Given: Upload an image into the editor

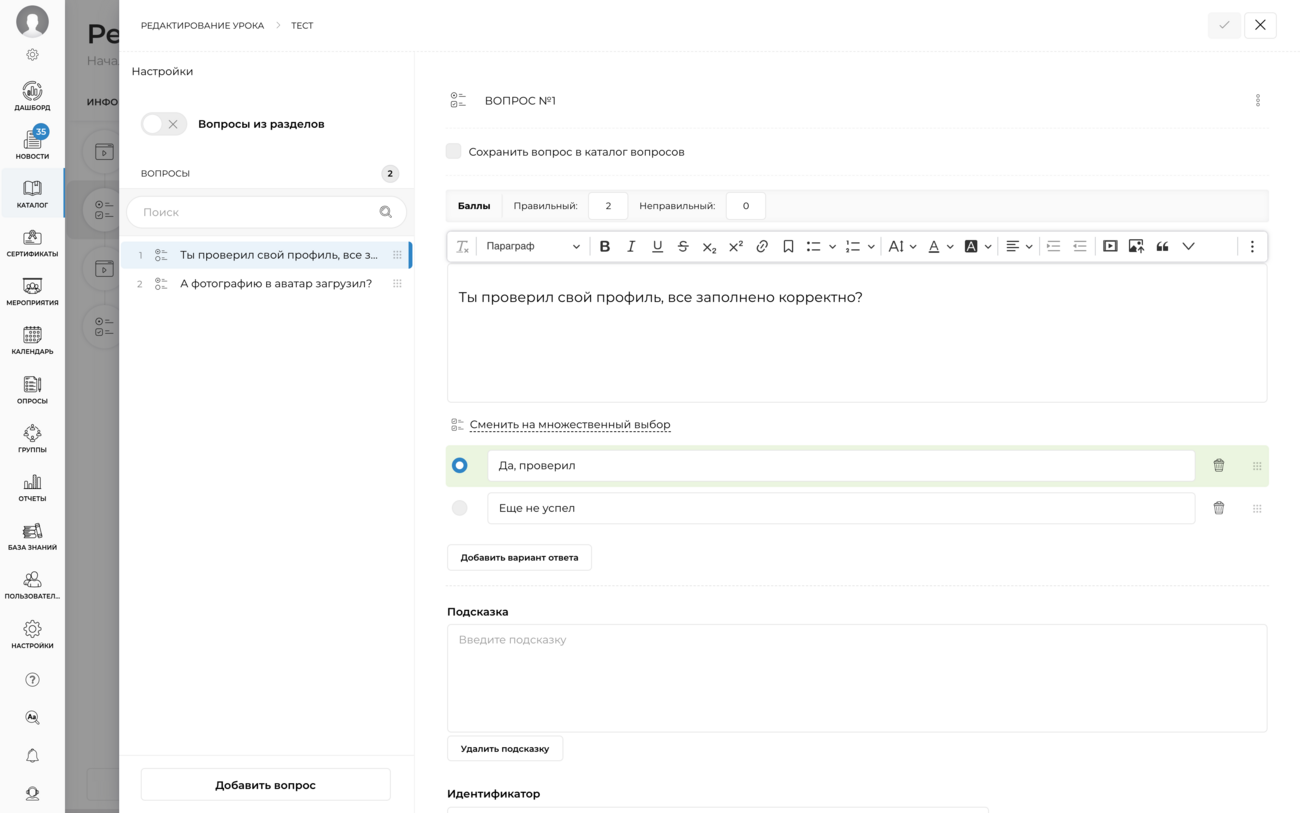Looking at the screenshot, I should click(x=1136, y=246).
